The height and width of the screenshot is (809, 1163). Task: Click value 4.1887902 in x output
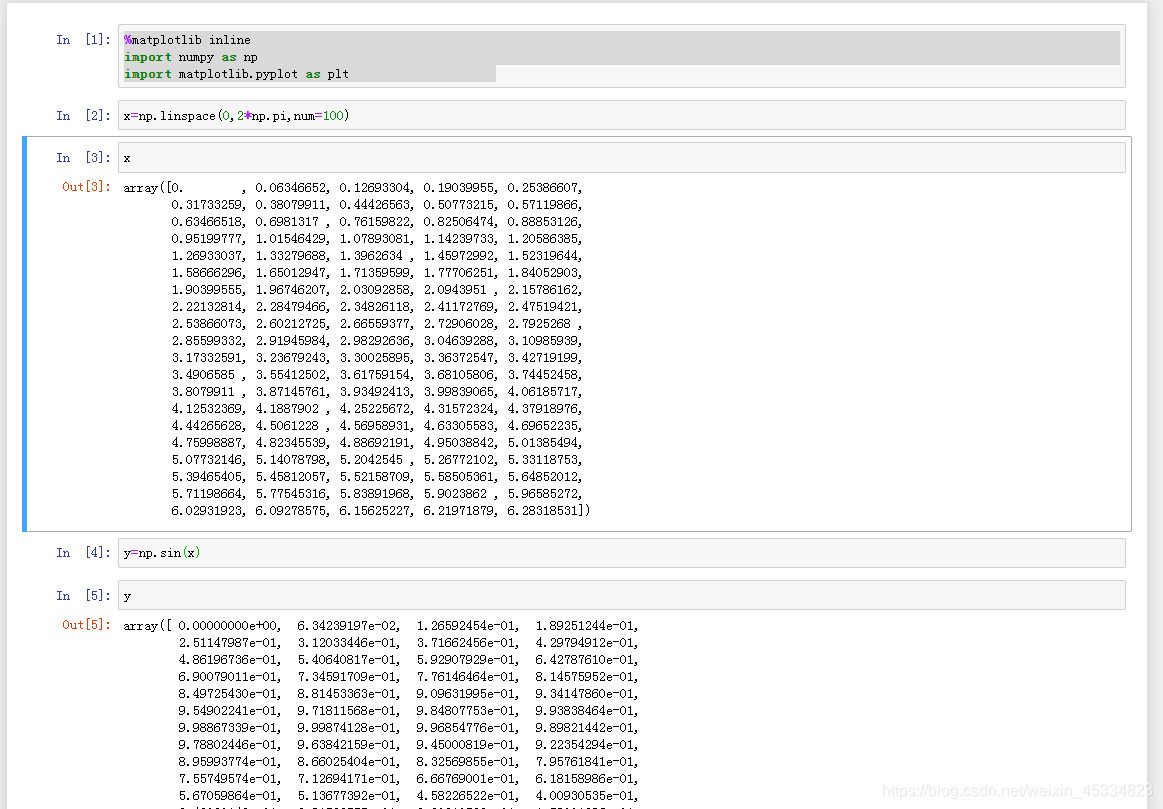(x=287, y=409)
